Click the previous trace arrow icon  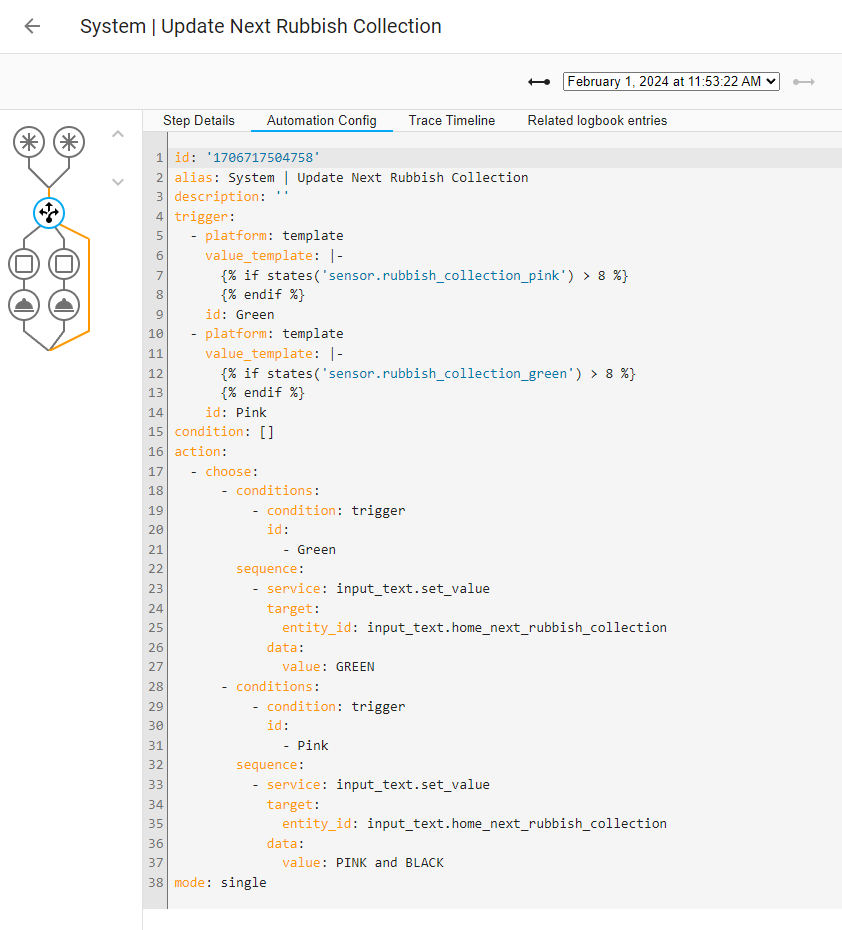click(x=539, y=82)
